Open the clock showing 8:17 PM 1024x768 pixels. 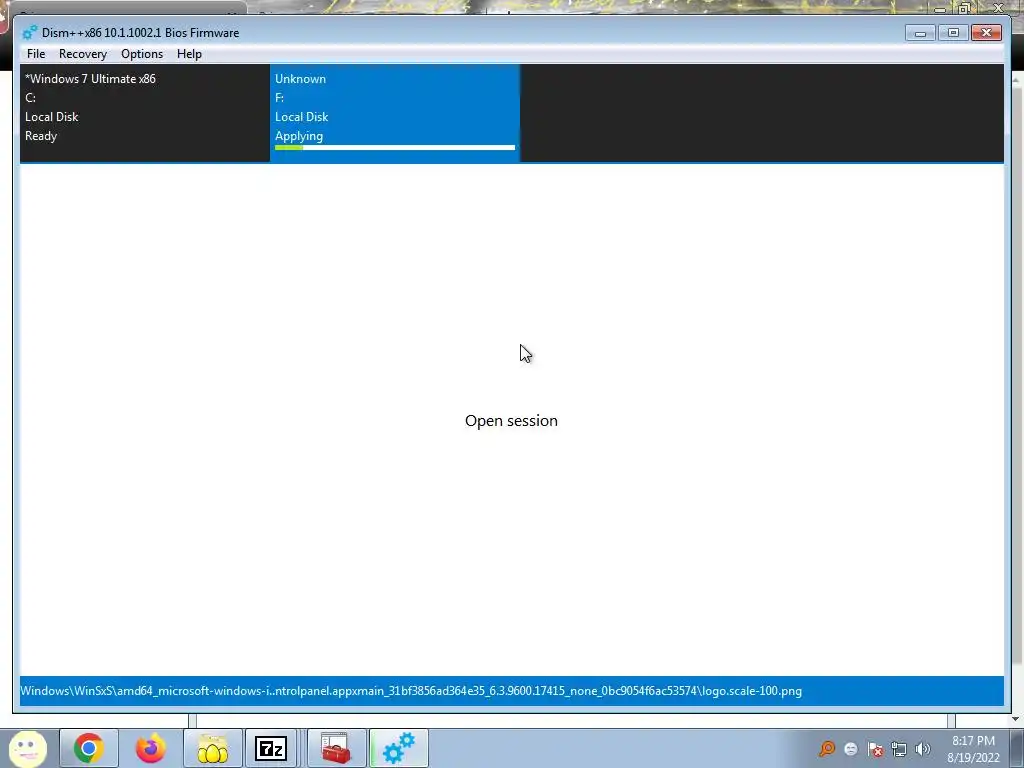coord(973,749)
